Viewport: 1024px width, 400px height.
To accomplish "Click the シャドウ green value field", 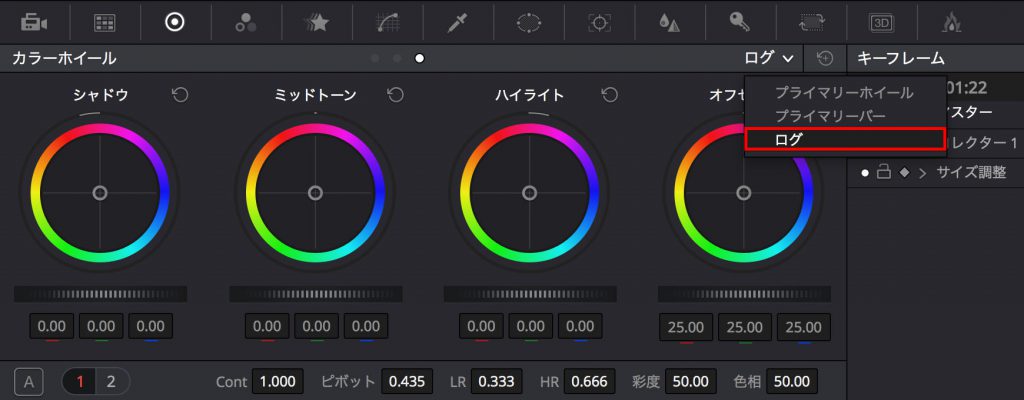I will pos(101,326).
